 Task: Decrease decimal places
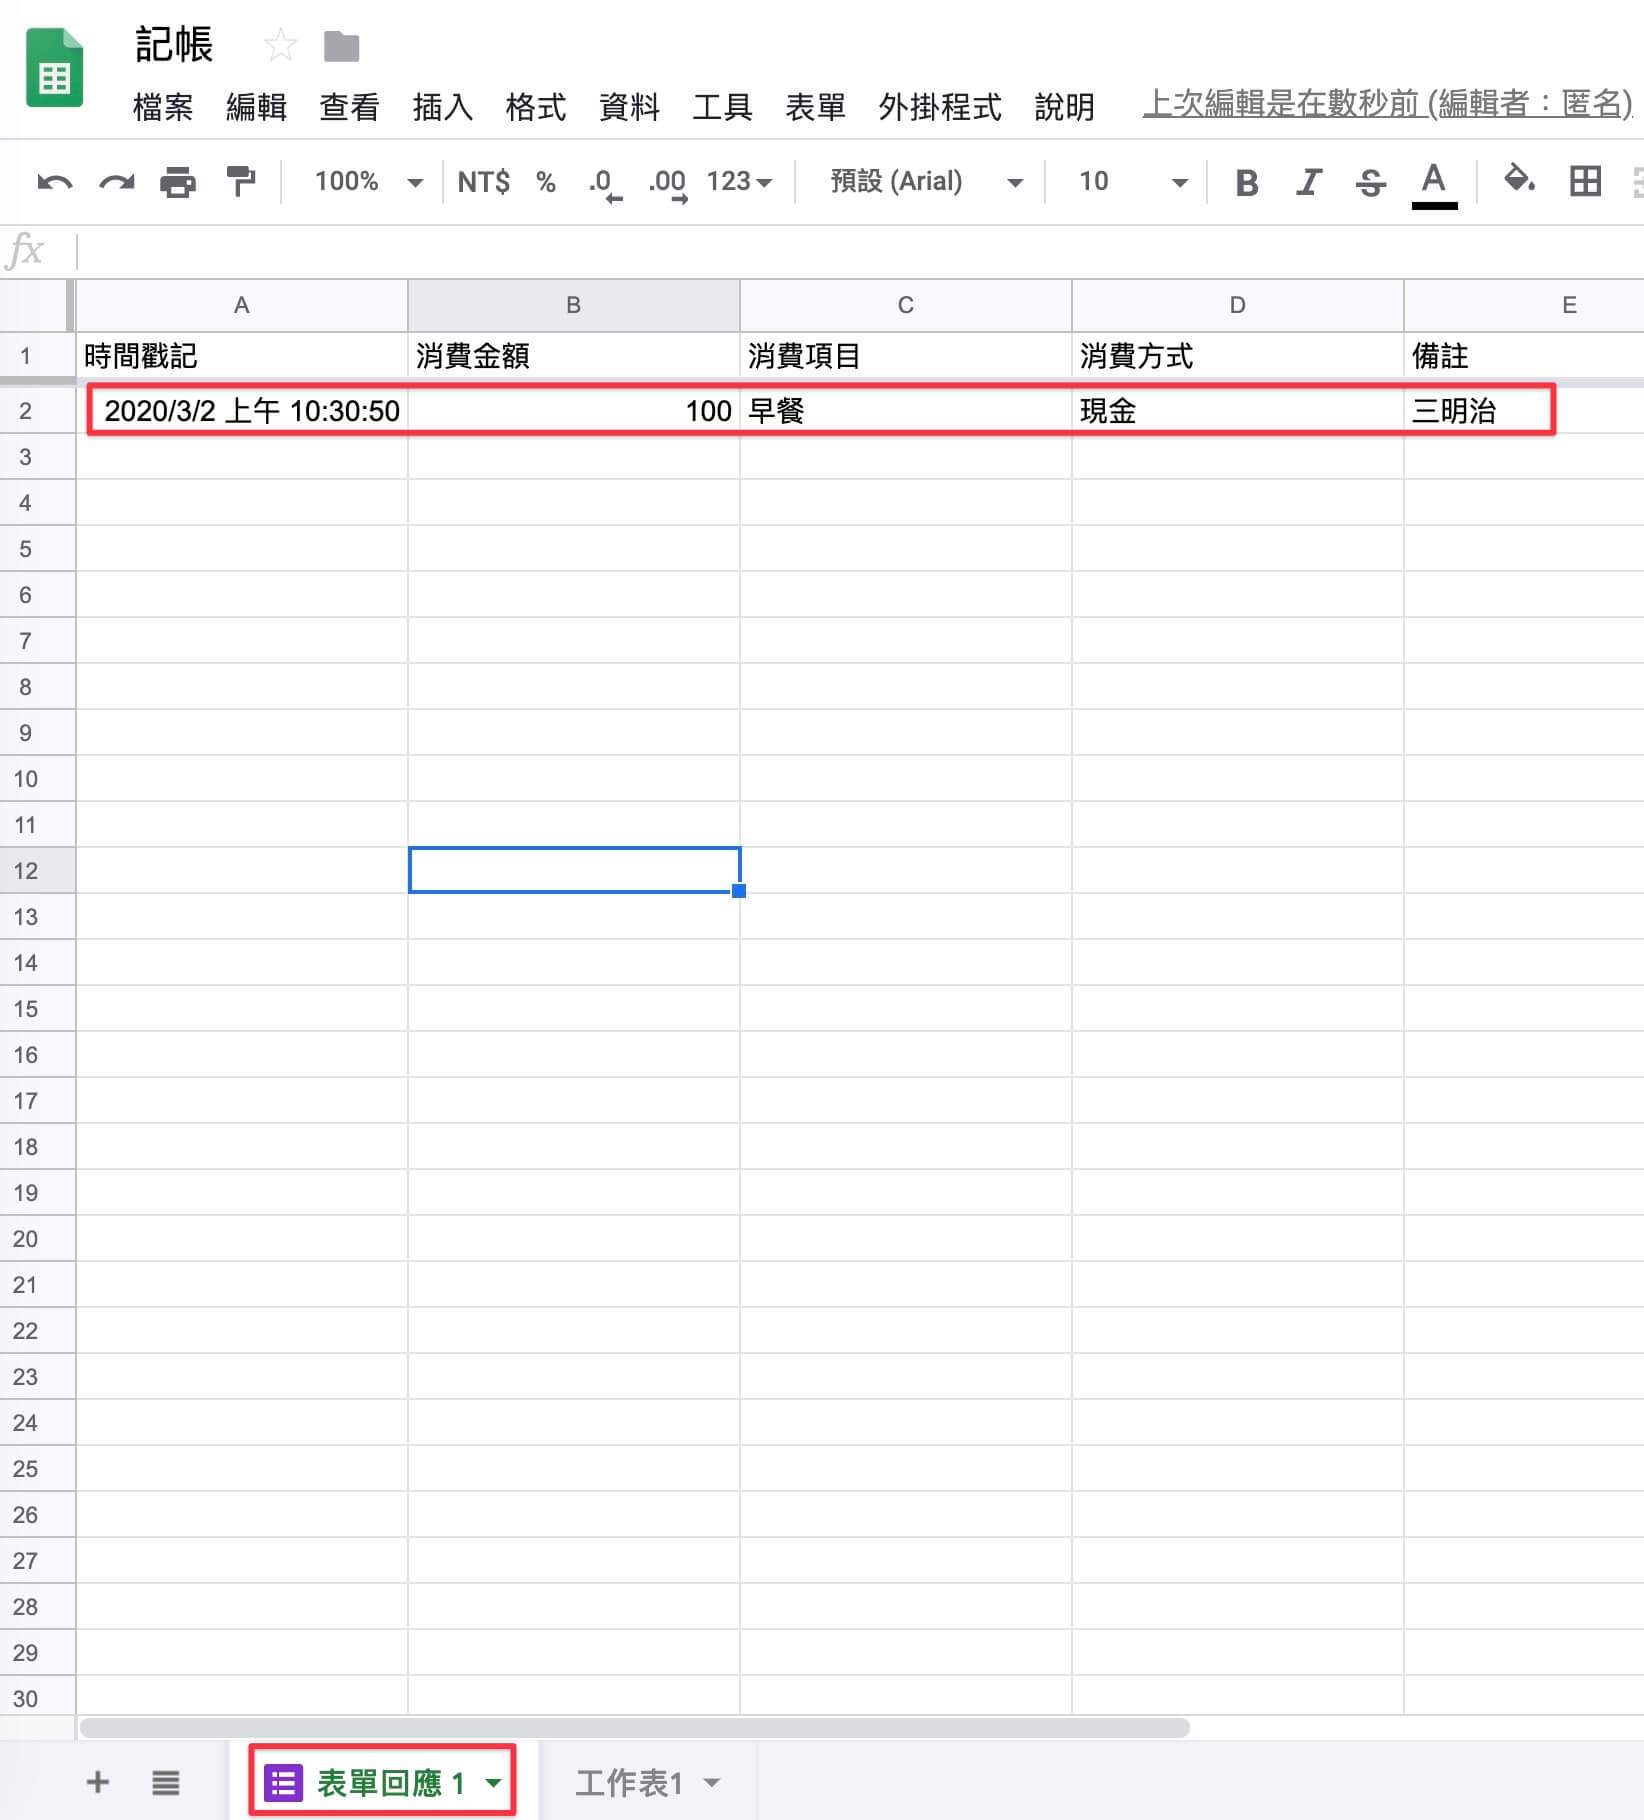tap(604, 184)
